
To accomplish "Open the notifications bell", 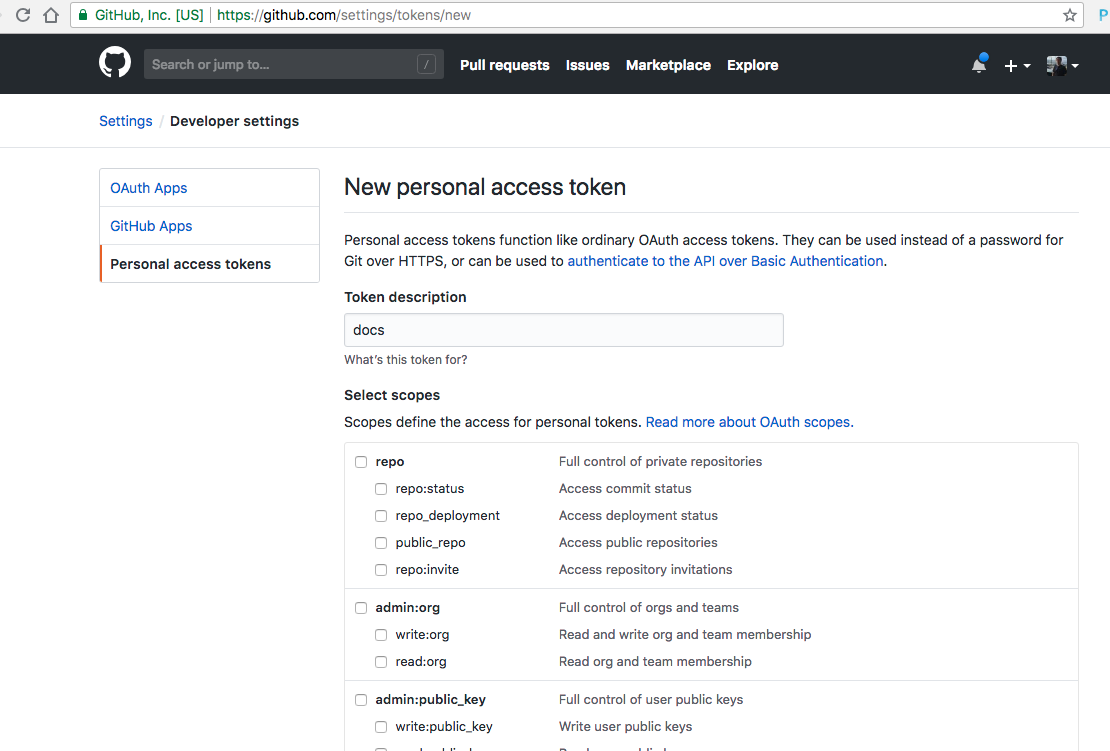I will click(979, 65).
